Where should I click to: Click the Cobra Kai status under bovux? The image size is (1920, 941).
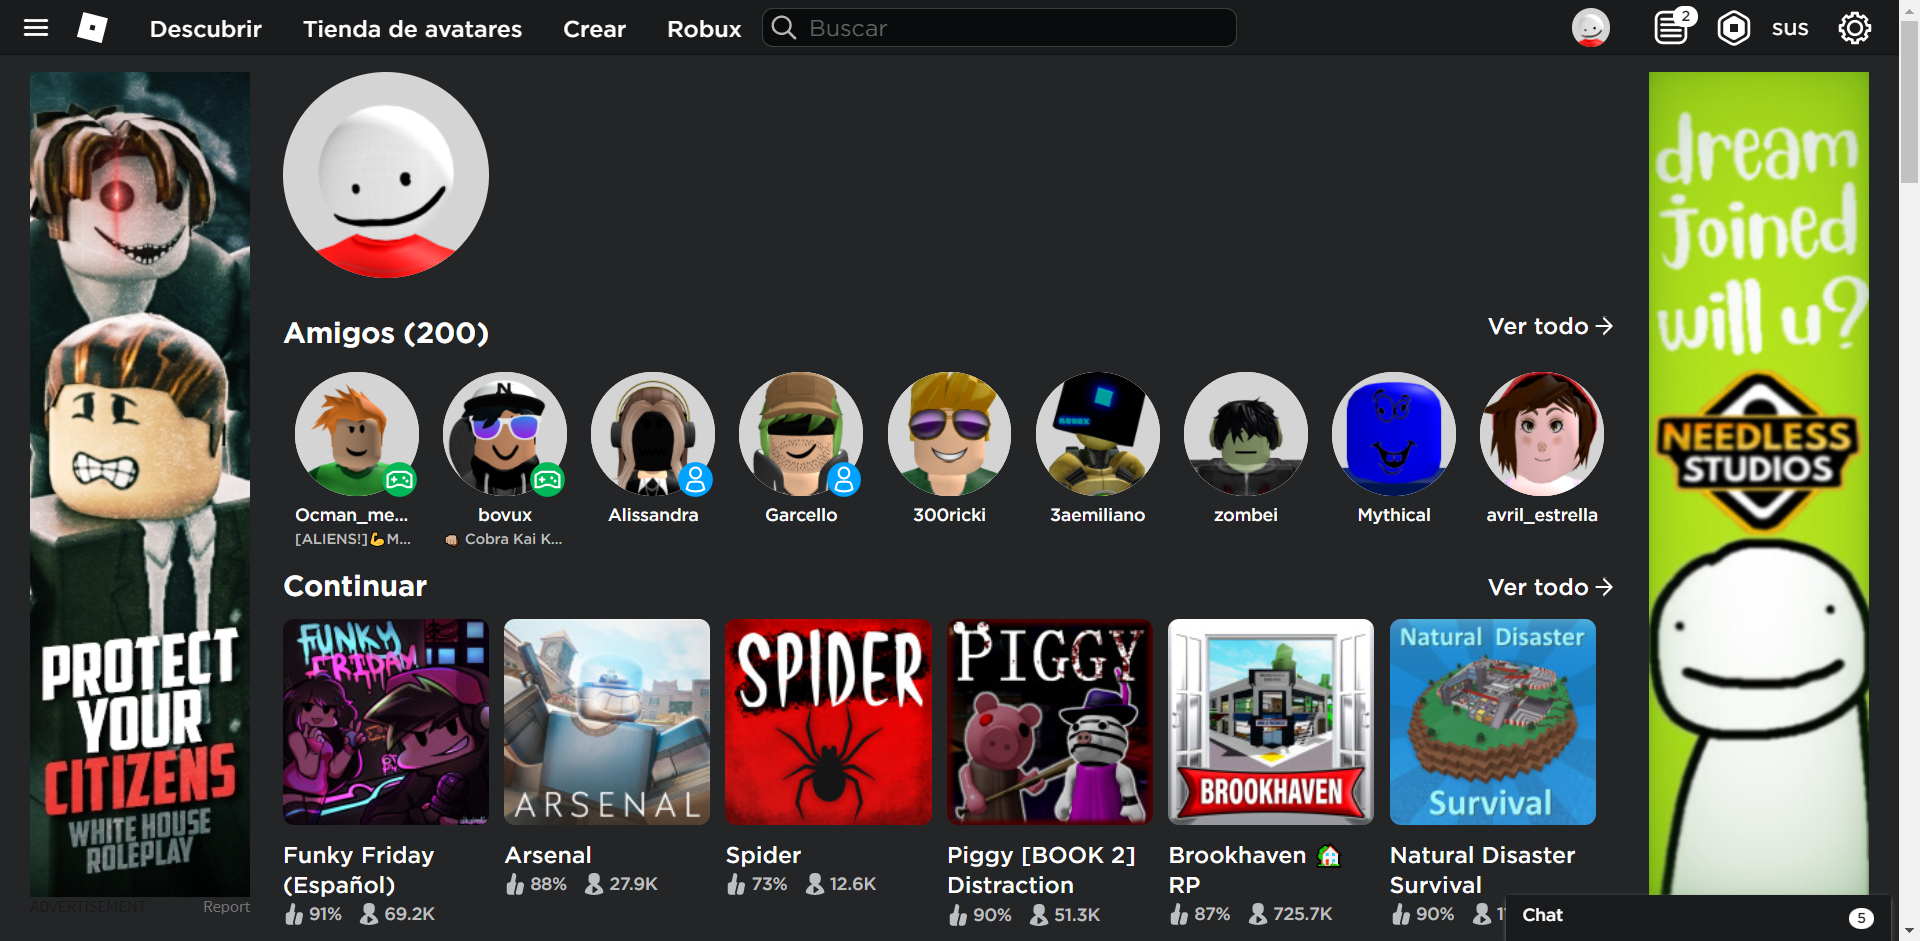click(x=504, y=539)
